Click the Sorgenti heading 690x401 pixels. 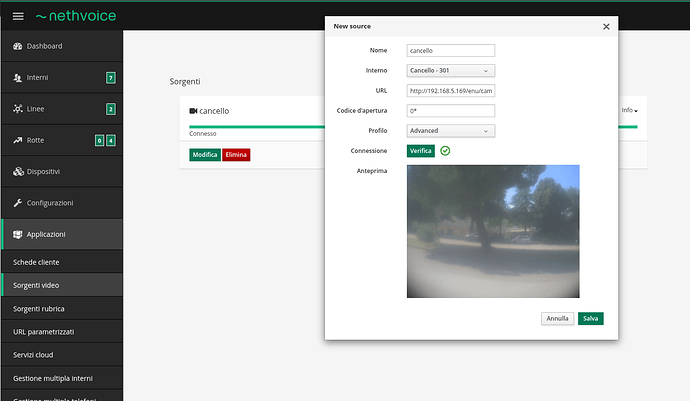tap(185, 81)
